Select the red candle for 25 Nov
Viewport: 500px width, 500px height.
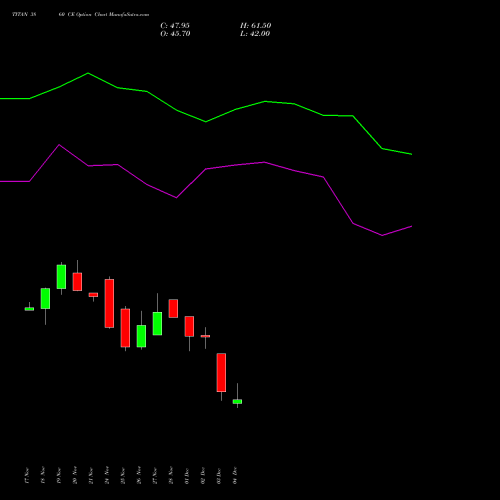click(125, 328)
